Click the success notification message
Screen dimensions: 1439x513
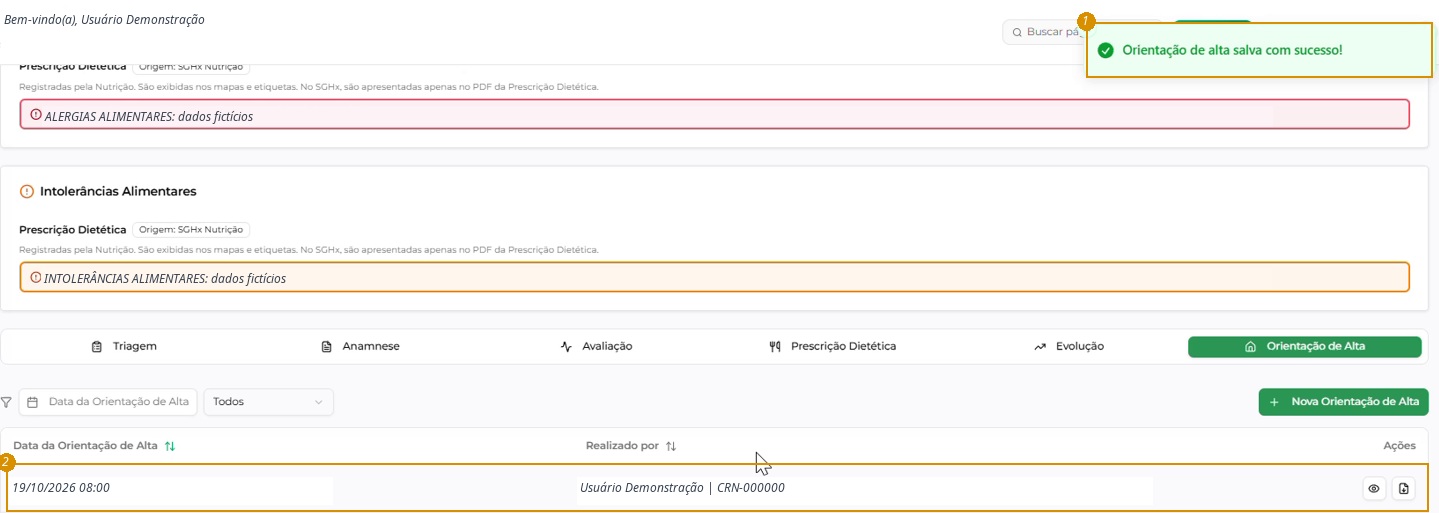(1232, 50)
